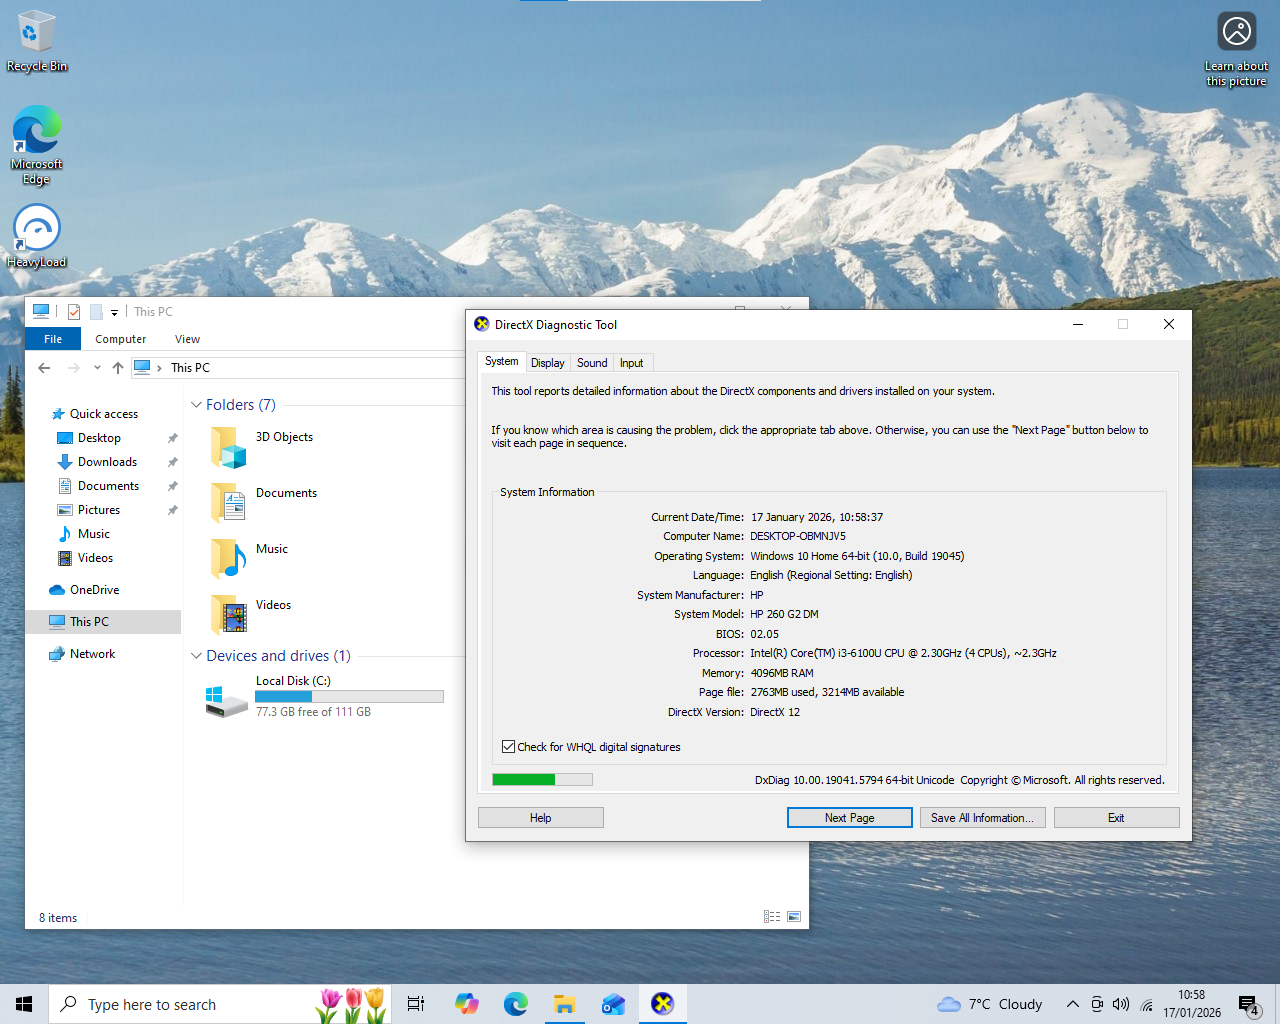
Task: Open the DirectX Diagnostic Tool icon in the taskbar
Action: click(x=662, y=1004)
